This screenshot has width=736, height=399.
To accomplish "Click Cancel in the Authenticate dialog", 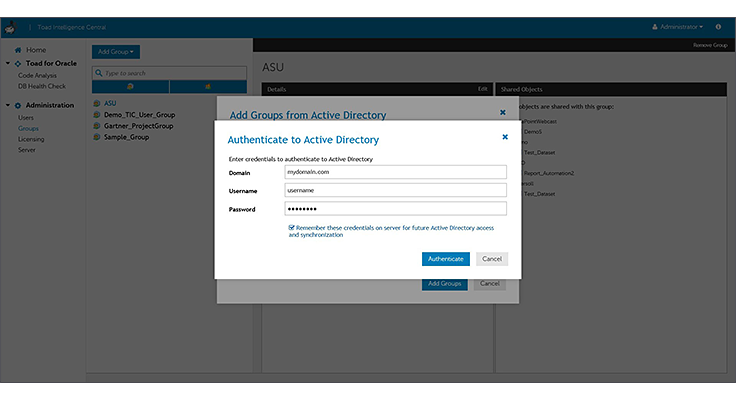I will [x=492, y=259].
